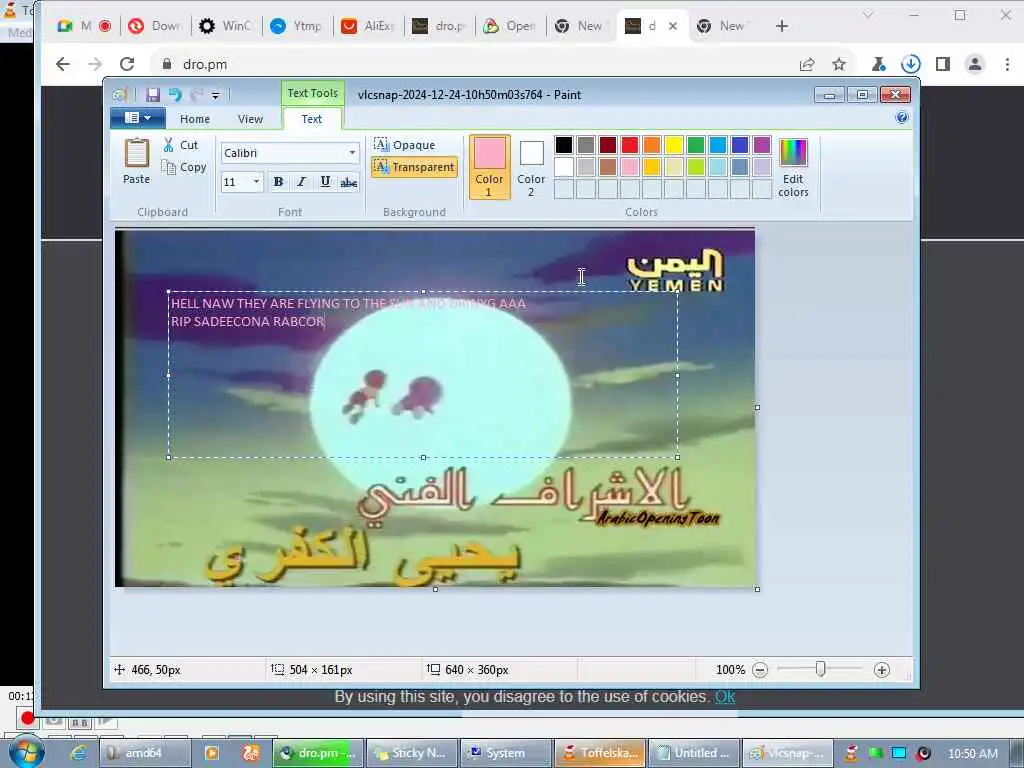Close the active dro.pm browser tab

pyautogui.click(x=673, y=26)
